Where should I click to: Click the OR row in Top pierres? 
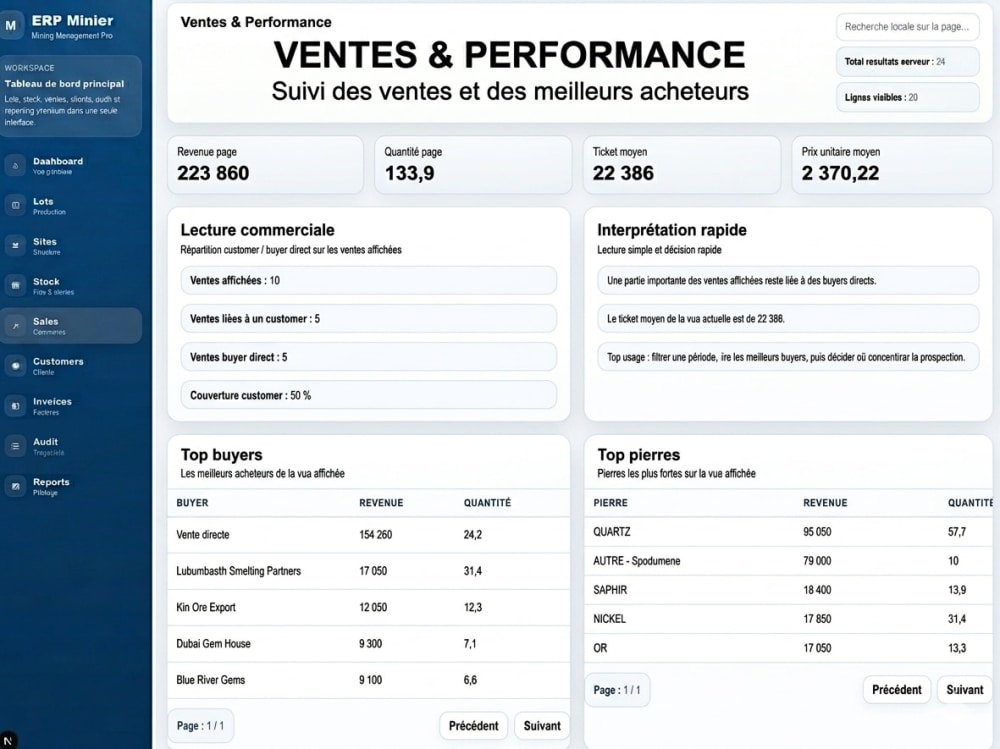pyautogui.click(x=788, y=648)
